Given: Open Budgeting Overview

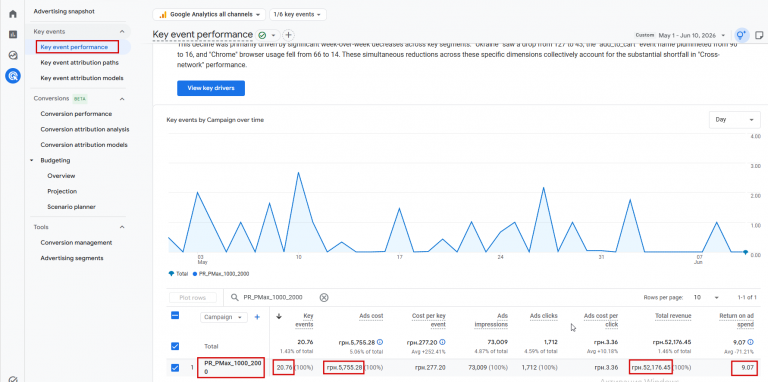Looking at the screenshot, I should 61,176.
